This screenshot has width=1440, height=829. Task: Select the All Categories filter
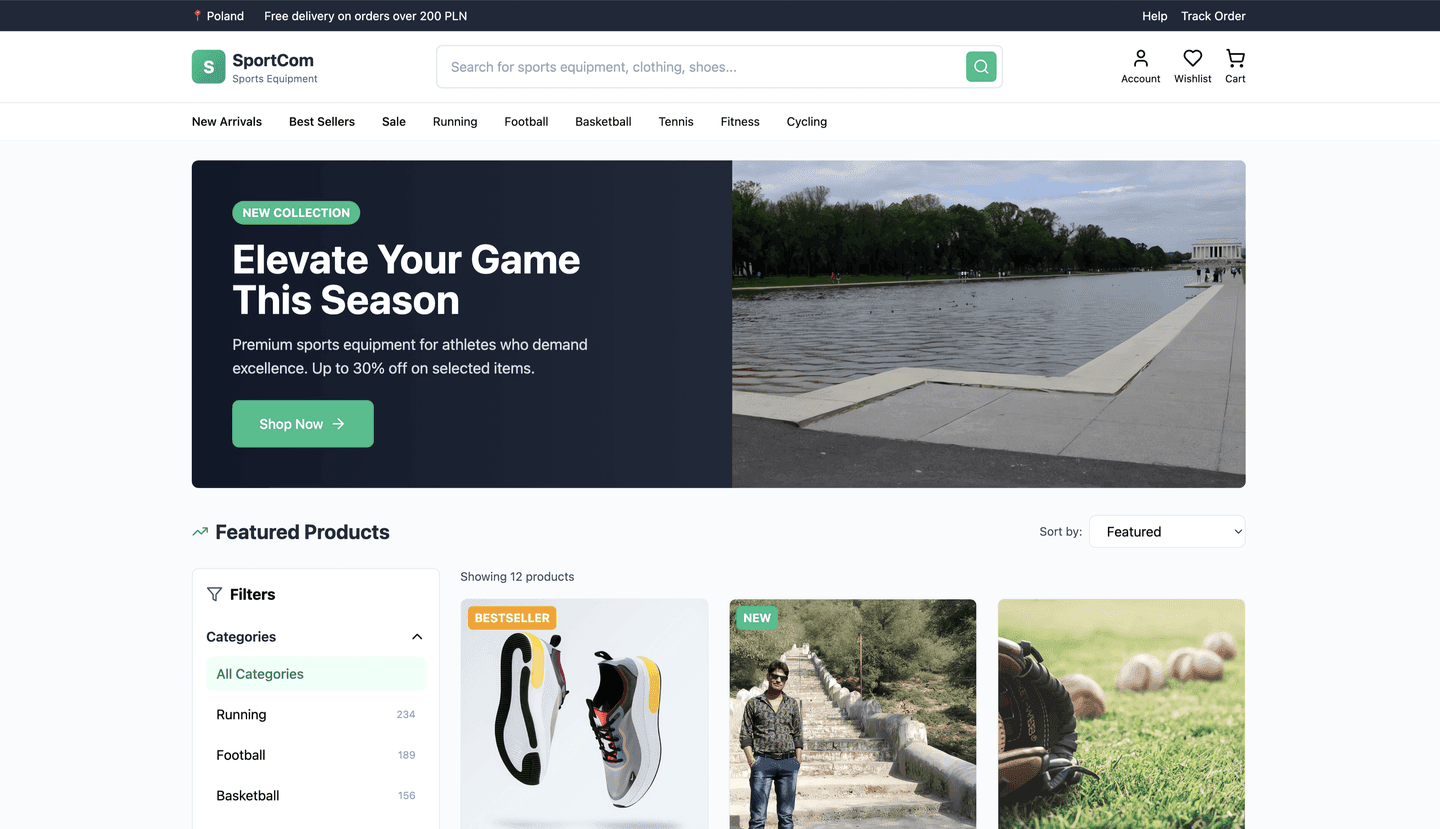click(259, 673)
